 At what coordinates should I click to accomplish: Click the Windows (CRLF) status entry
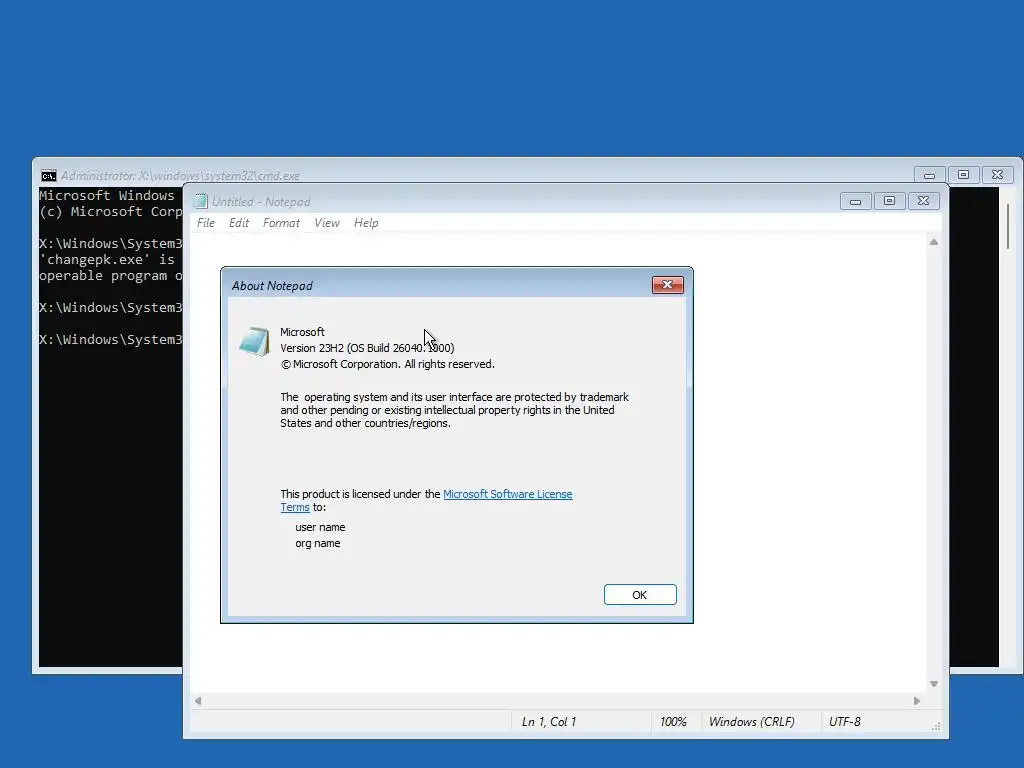coord(752,722)
